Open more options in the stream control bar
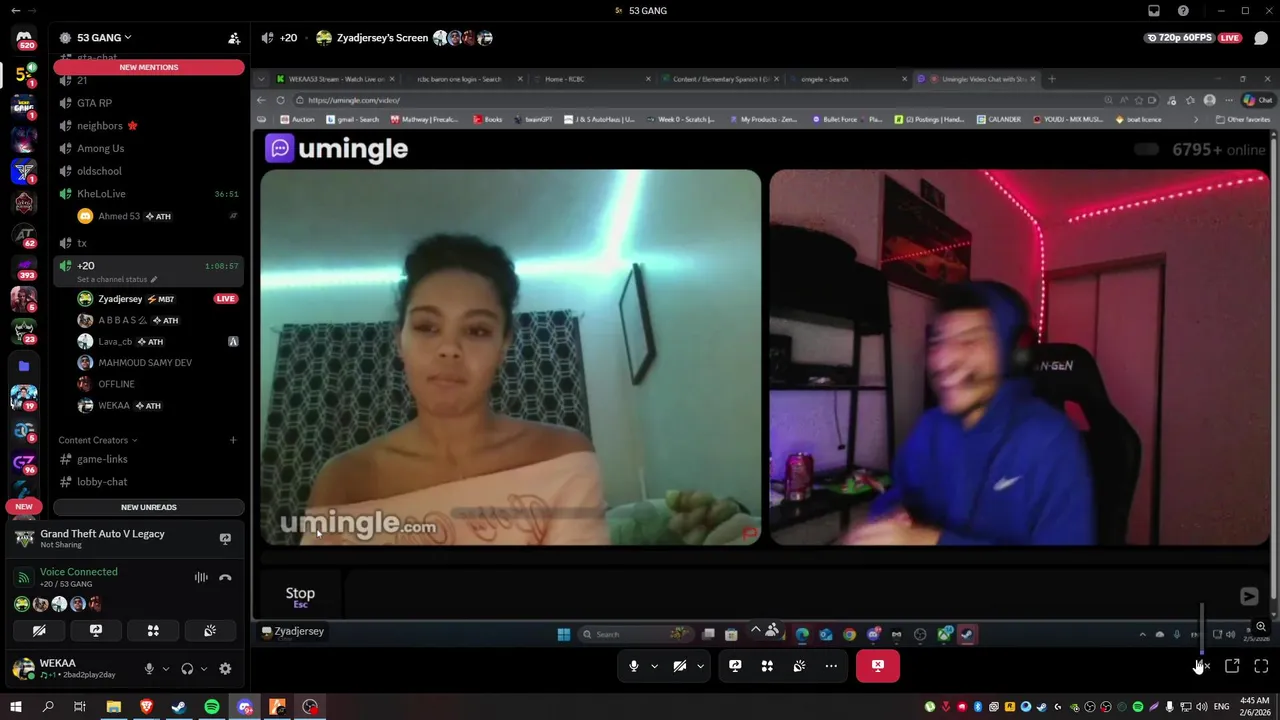The image size is (1280, 720). [831, 666]
